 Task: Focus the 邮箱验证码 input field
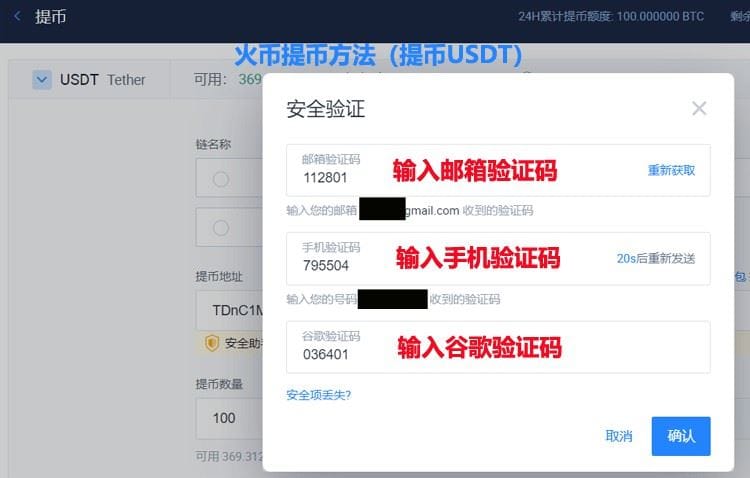click(x=498, y=170)
